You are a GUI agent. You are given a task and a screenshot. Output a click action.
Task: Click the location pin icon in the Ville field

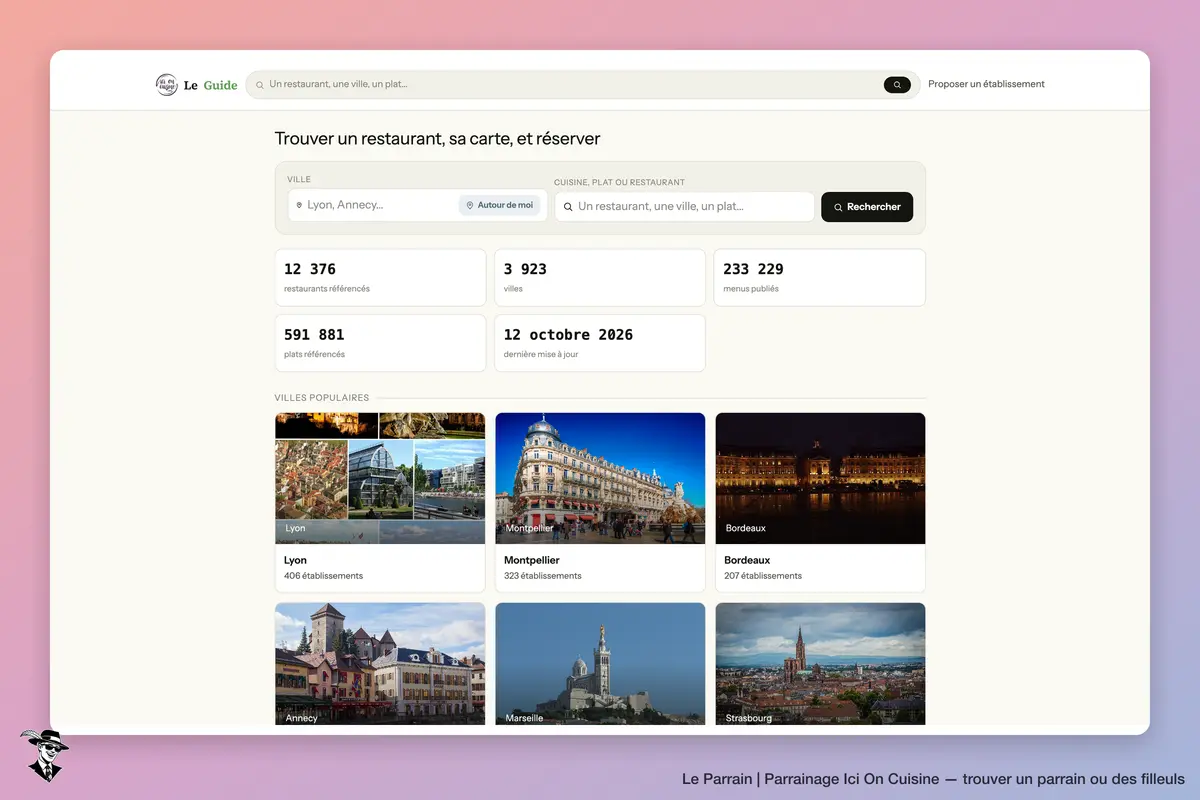point(299,205)
